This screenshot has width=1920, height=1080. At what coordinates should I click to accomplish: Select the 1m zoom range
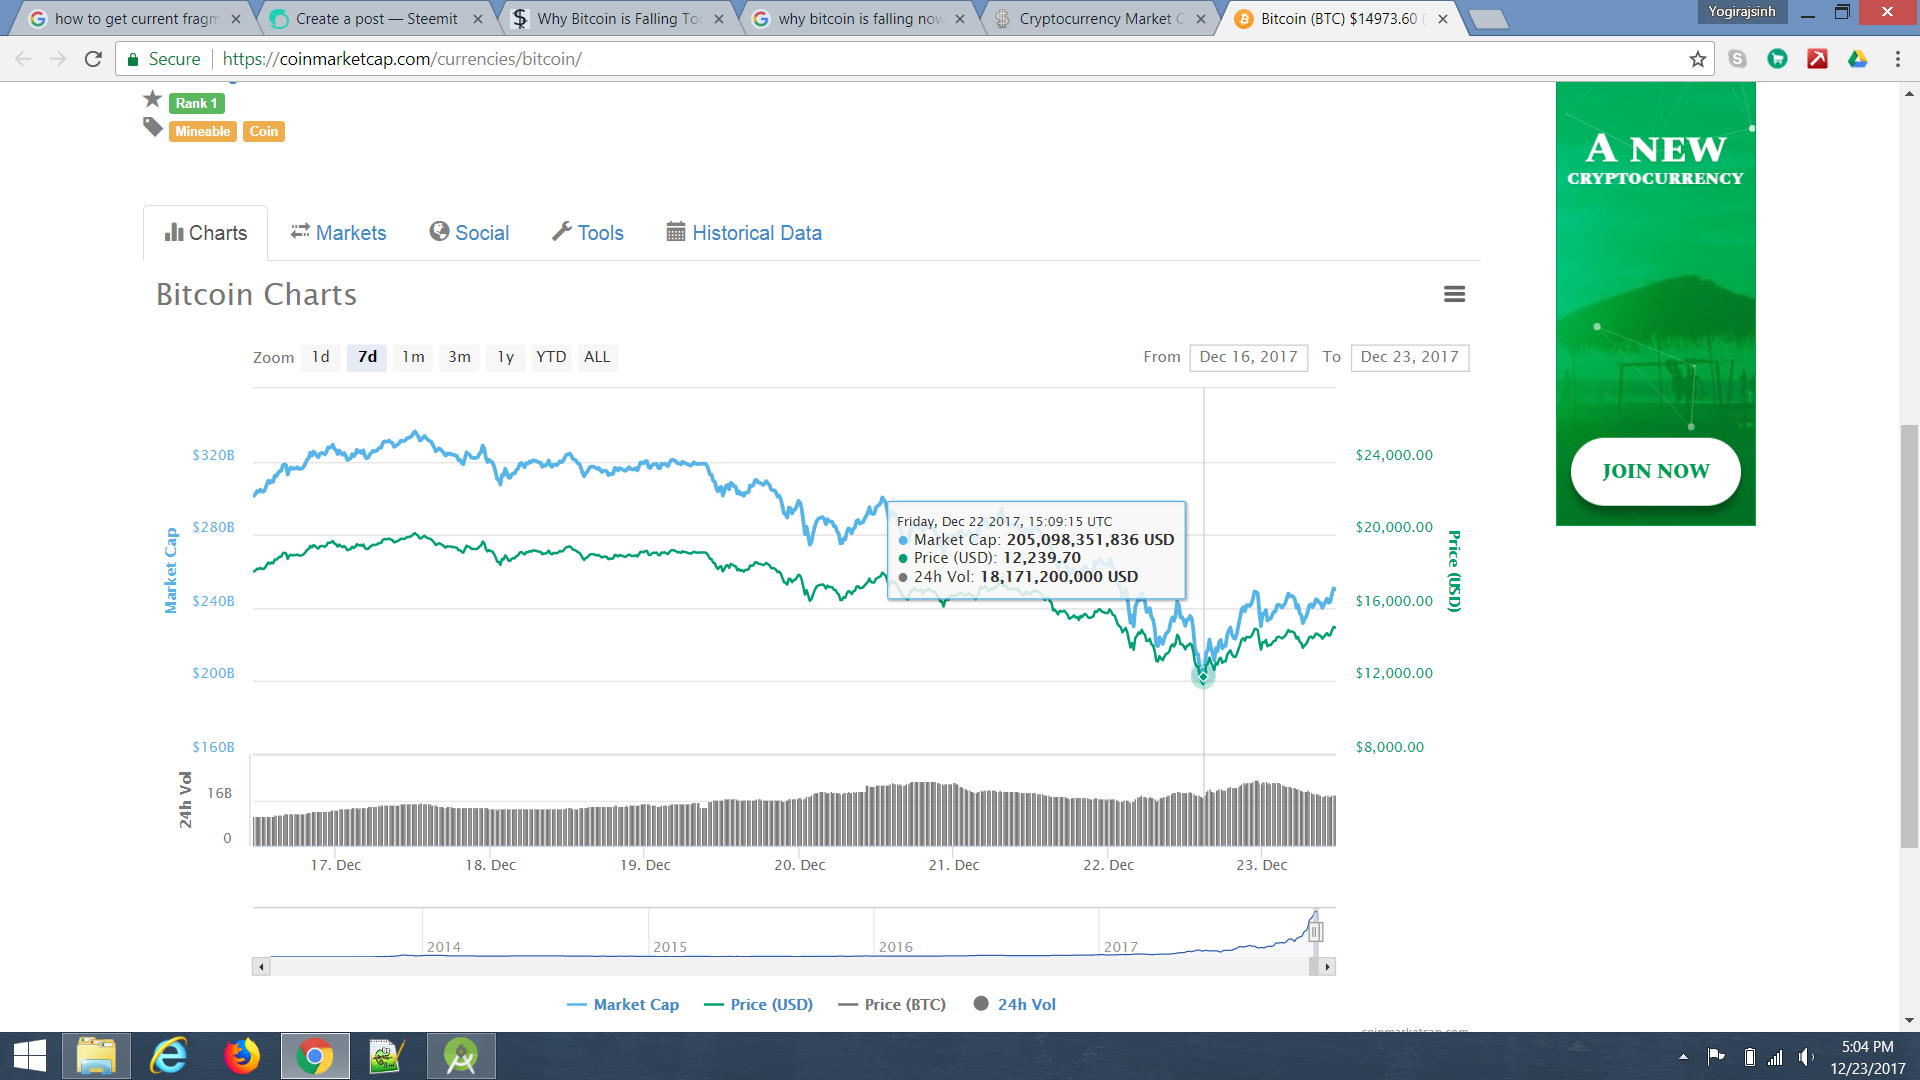pyautogui.click(x=413, y=357)
